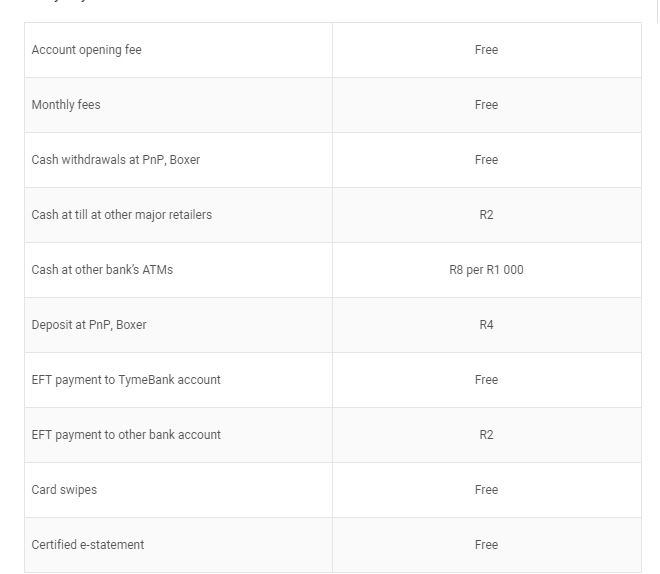Click 'EFT payment to other bank account' label
The width and height of the screenshot is (660, 574).
[126, 435]
